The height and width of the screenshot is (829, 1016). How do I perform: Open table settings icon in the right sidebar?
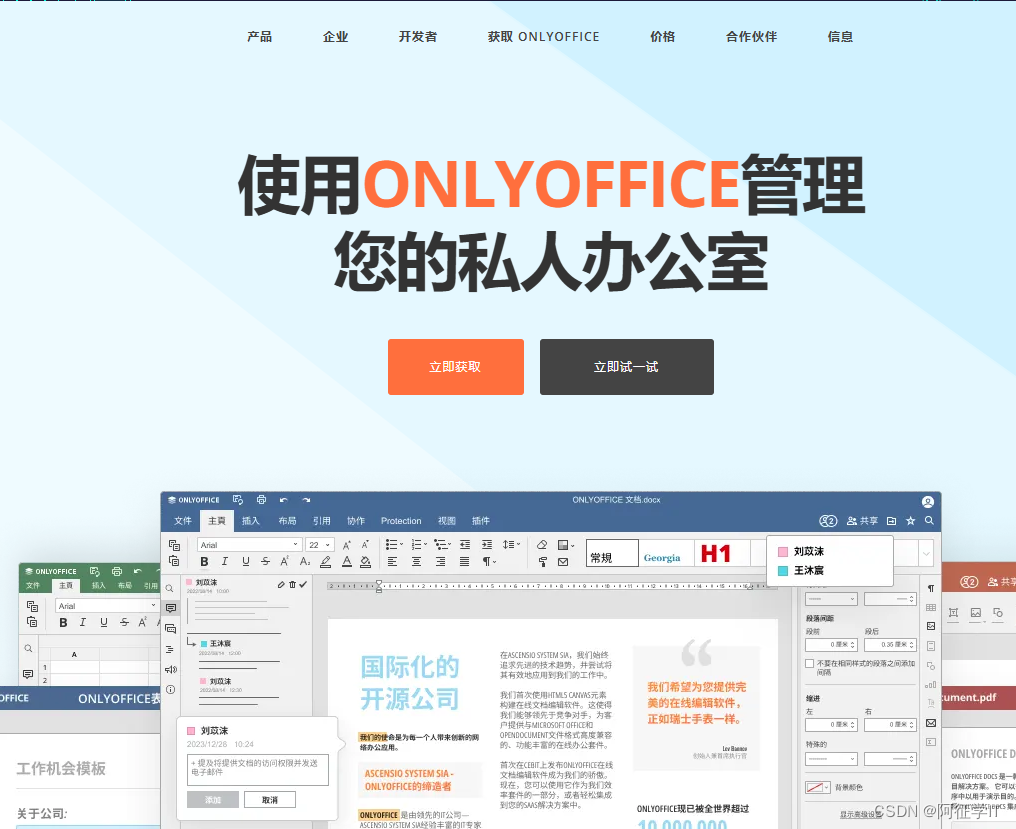click(930, 606)
